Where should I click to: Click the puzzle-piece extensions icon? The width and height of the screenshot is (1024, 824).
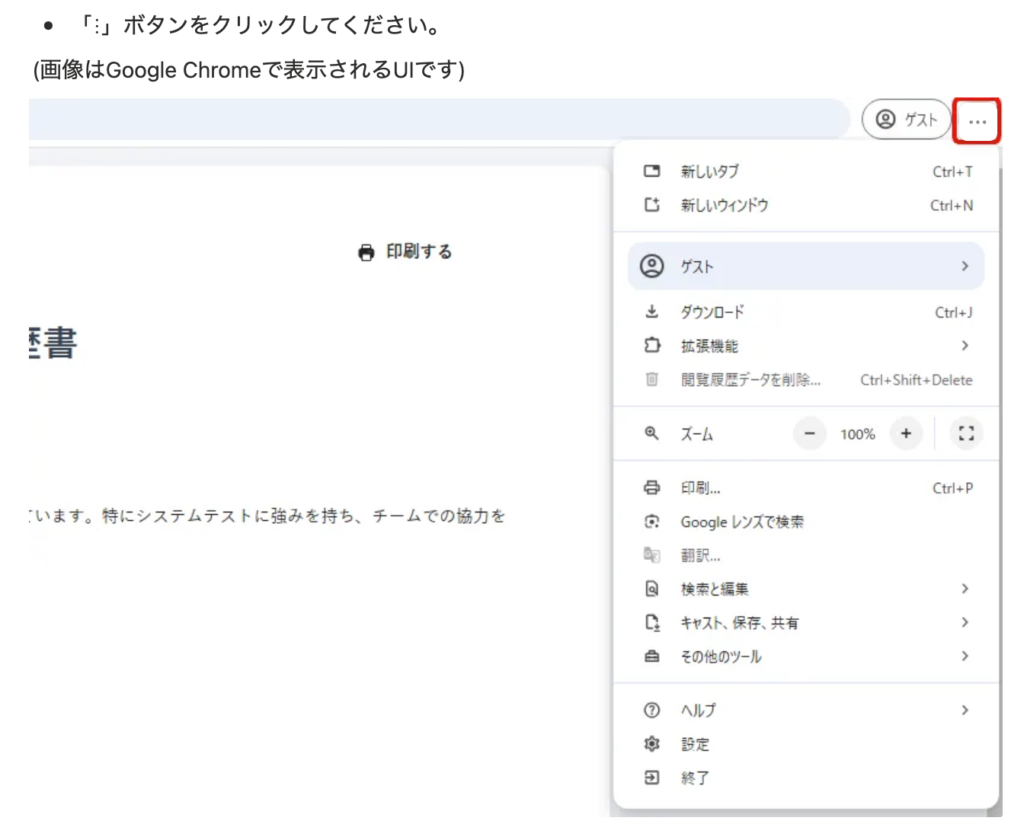tap(652, 346)
